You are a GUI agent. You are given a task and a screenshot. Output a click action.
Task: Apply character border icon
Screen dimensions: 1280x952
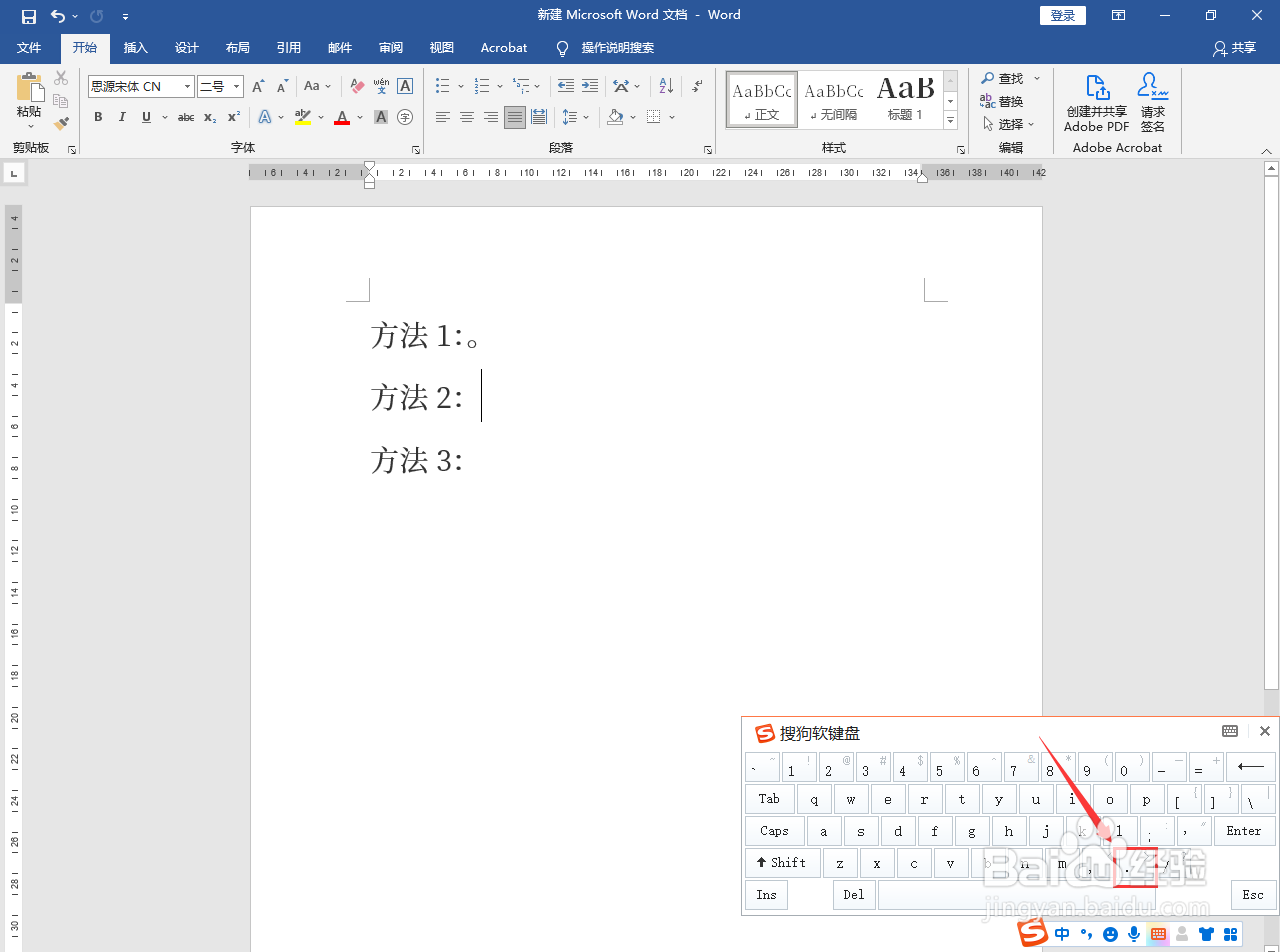405,87
